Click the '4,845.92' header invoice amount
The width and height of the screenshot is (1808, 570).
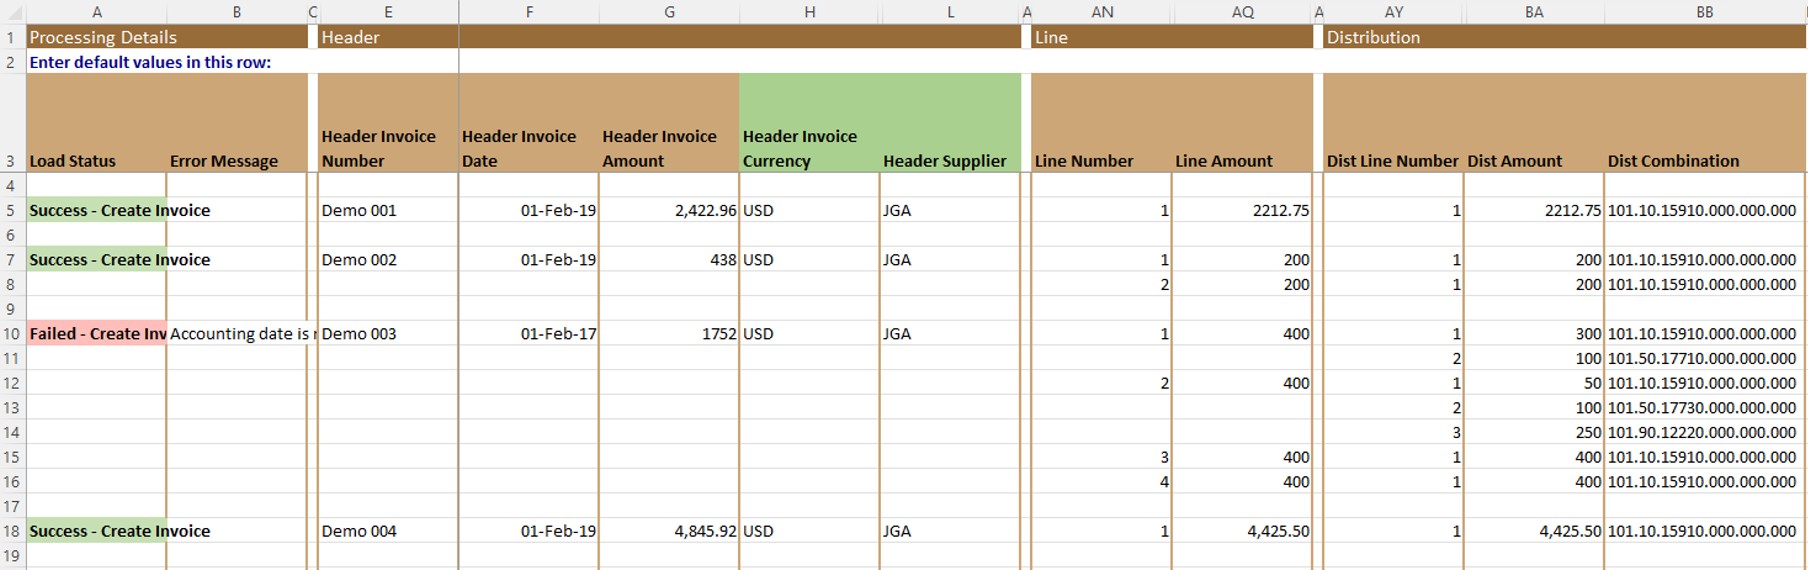(x=669, y=531)
